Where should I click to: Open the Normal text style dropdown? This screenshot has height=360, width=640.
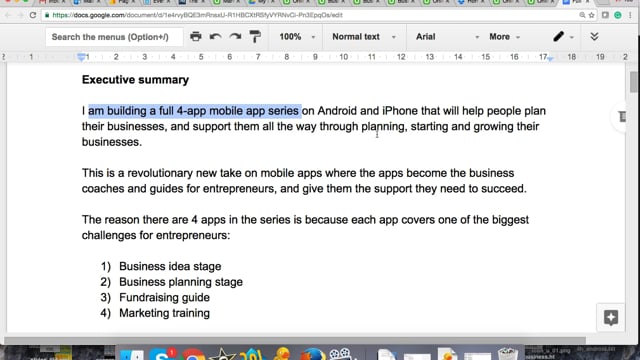364,37
